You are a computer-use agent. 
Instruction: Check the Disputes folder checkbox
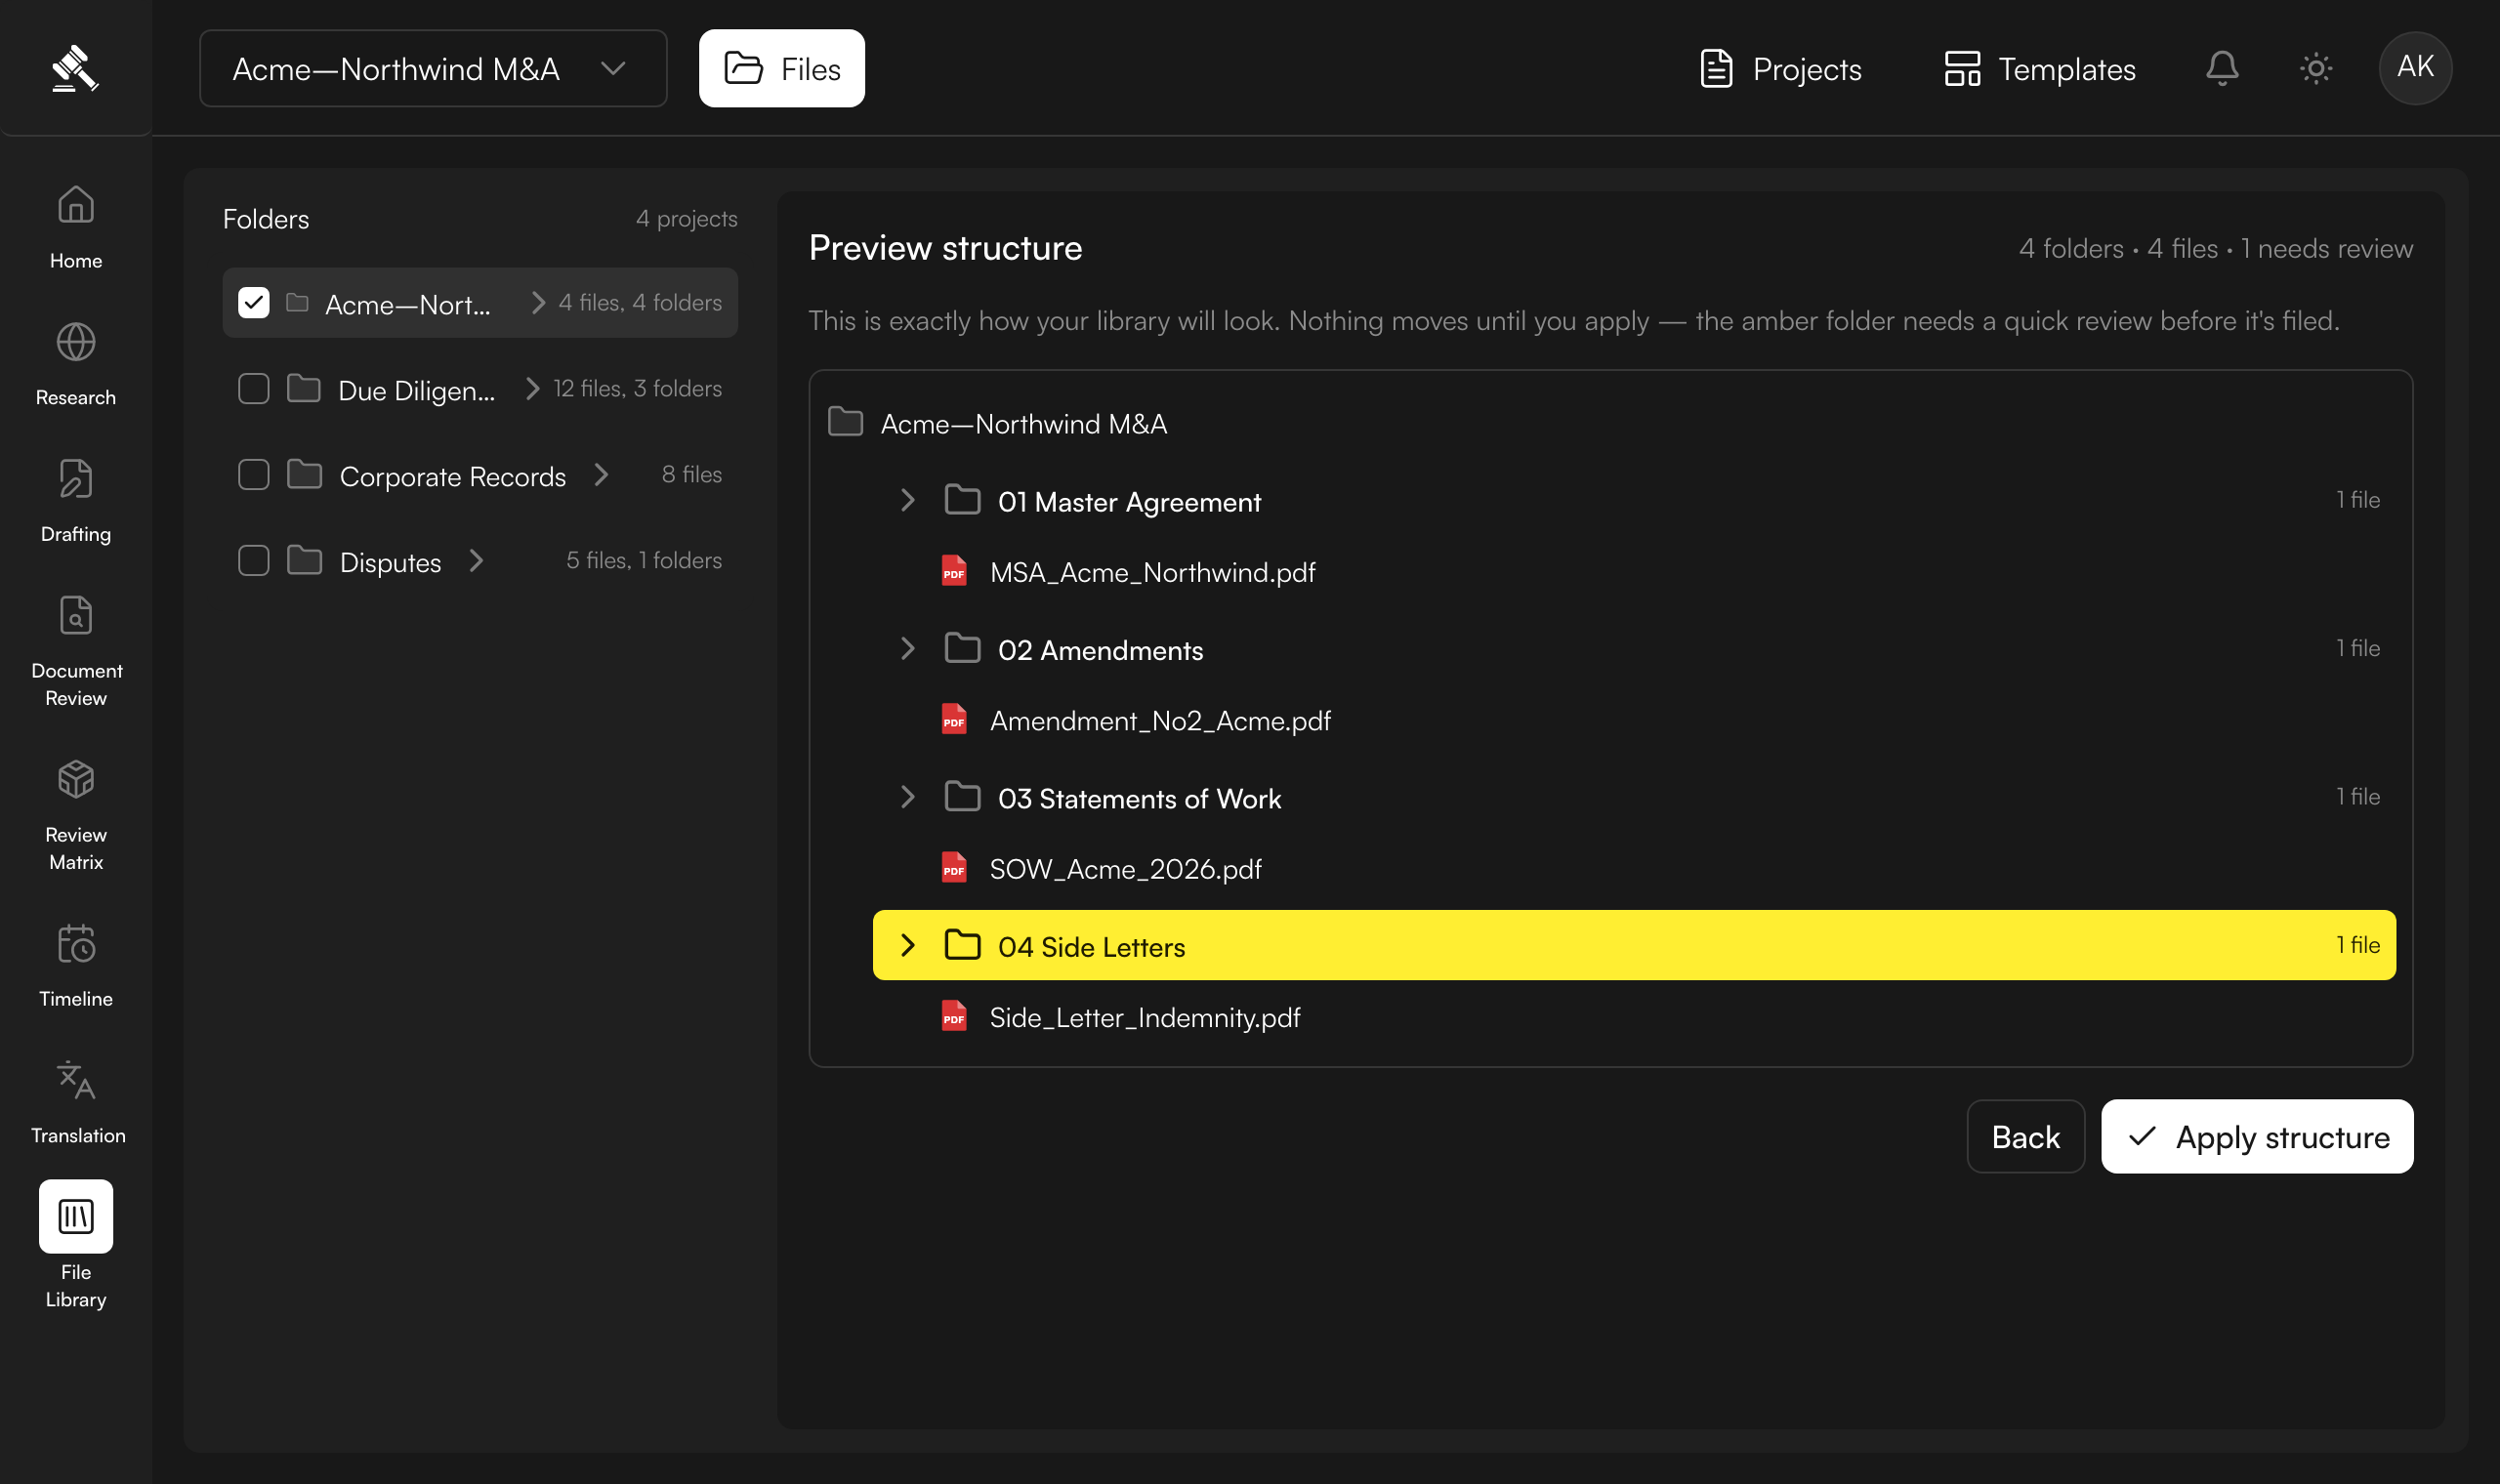click(254, 560)
